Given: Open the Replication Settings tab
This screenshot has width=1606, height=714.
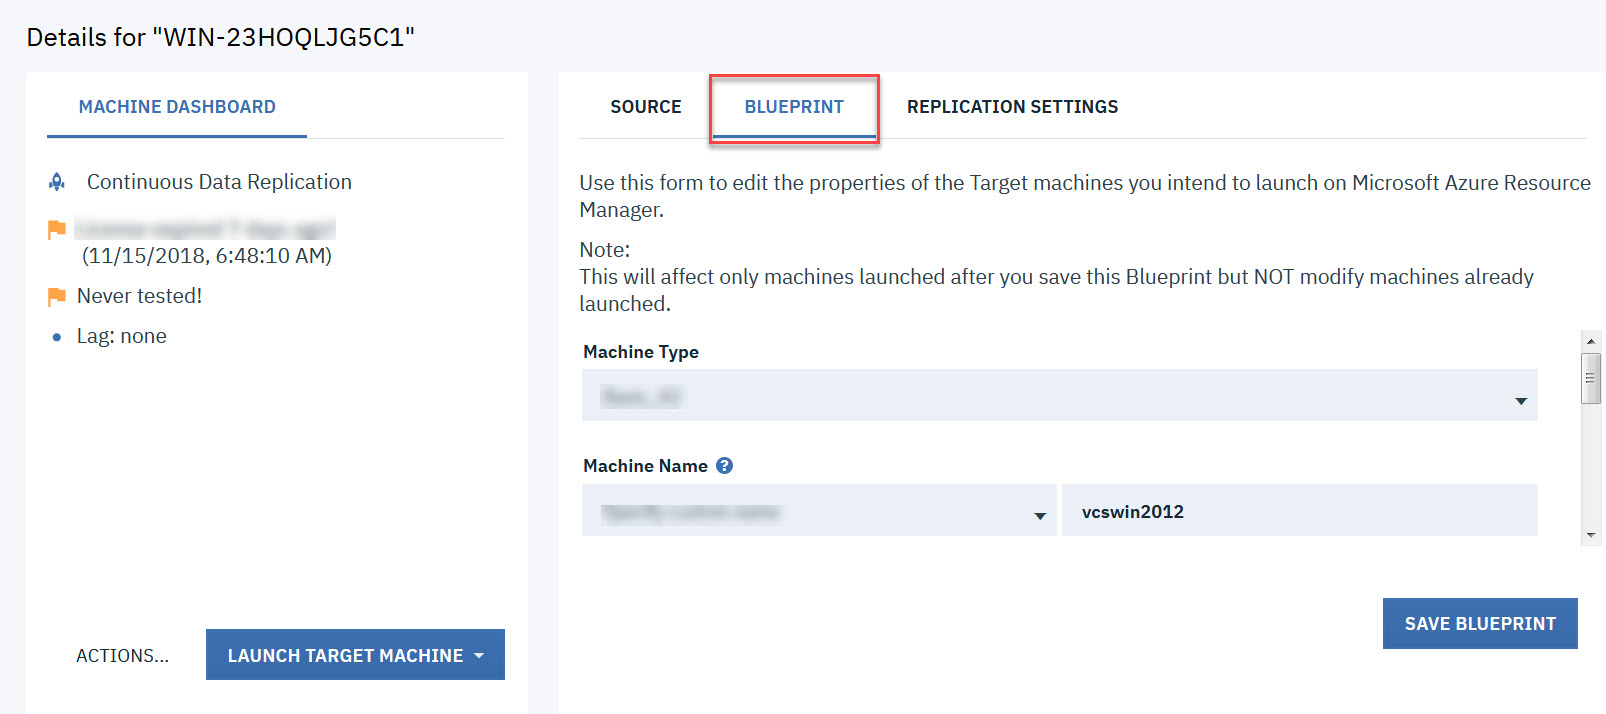Looking at the screenshot, I should point(1012,107).
